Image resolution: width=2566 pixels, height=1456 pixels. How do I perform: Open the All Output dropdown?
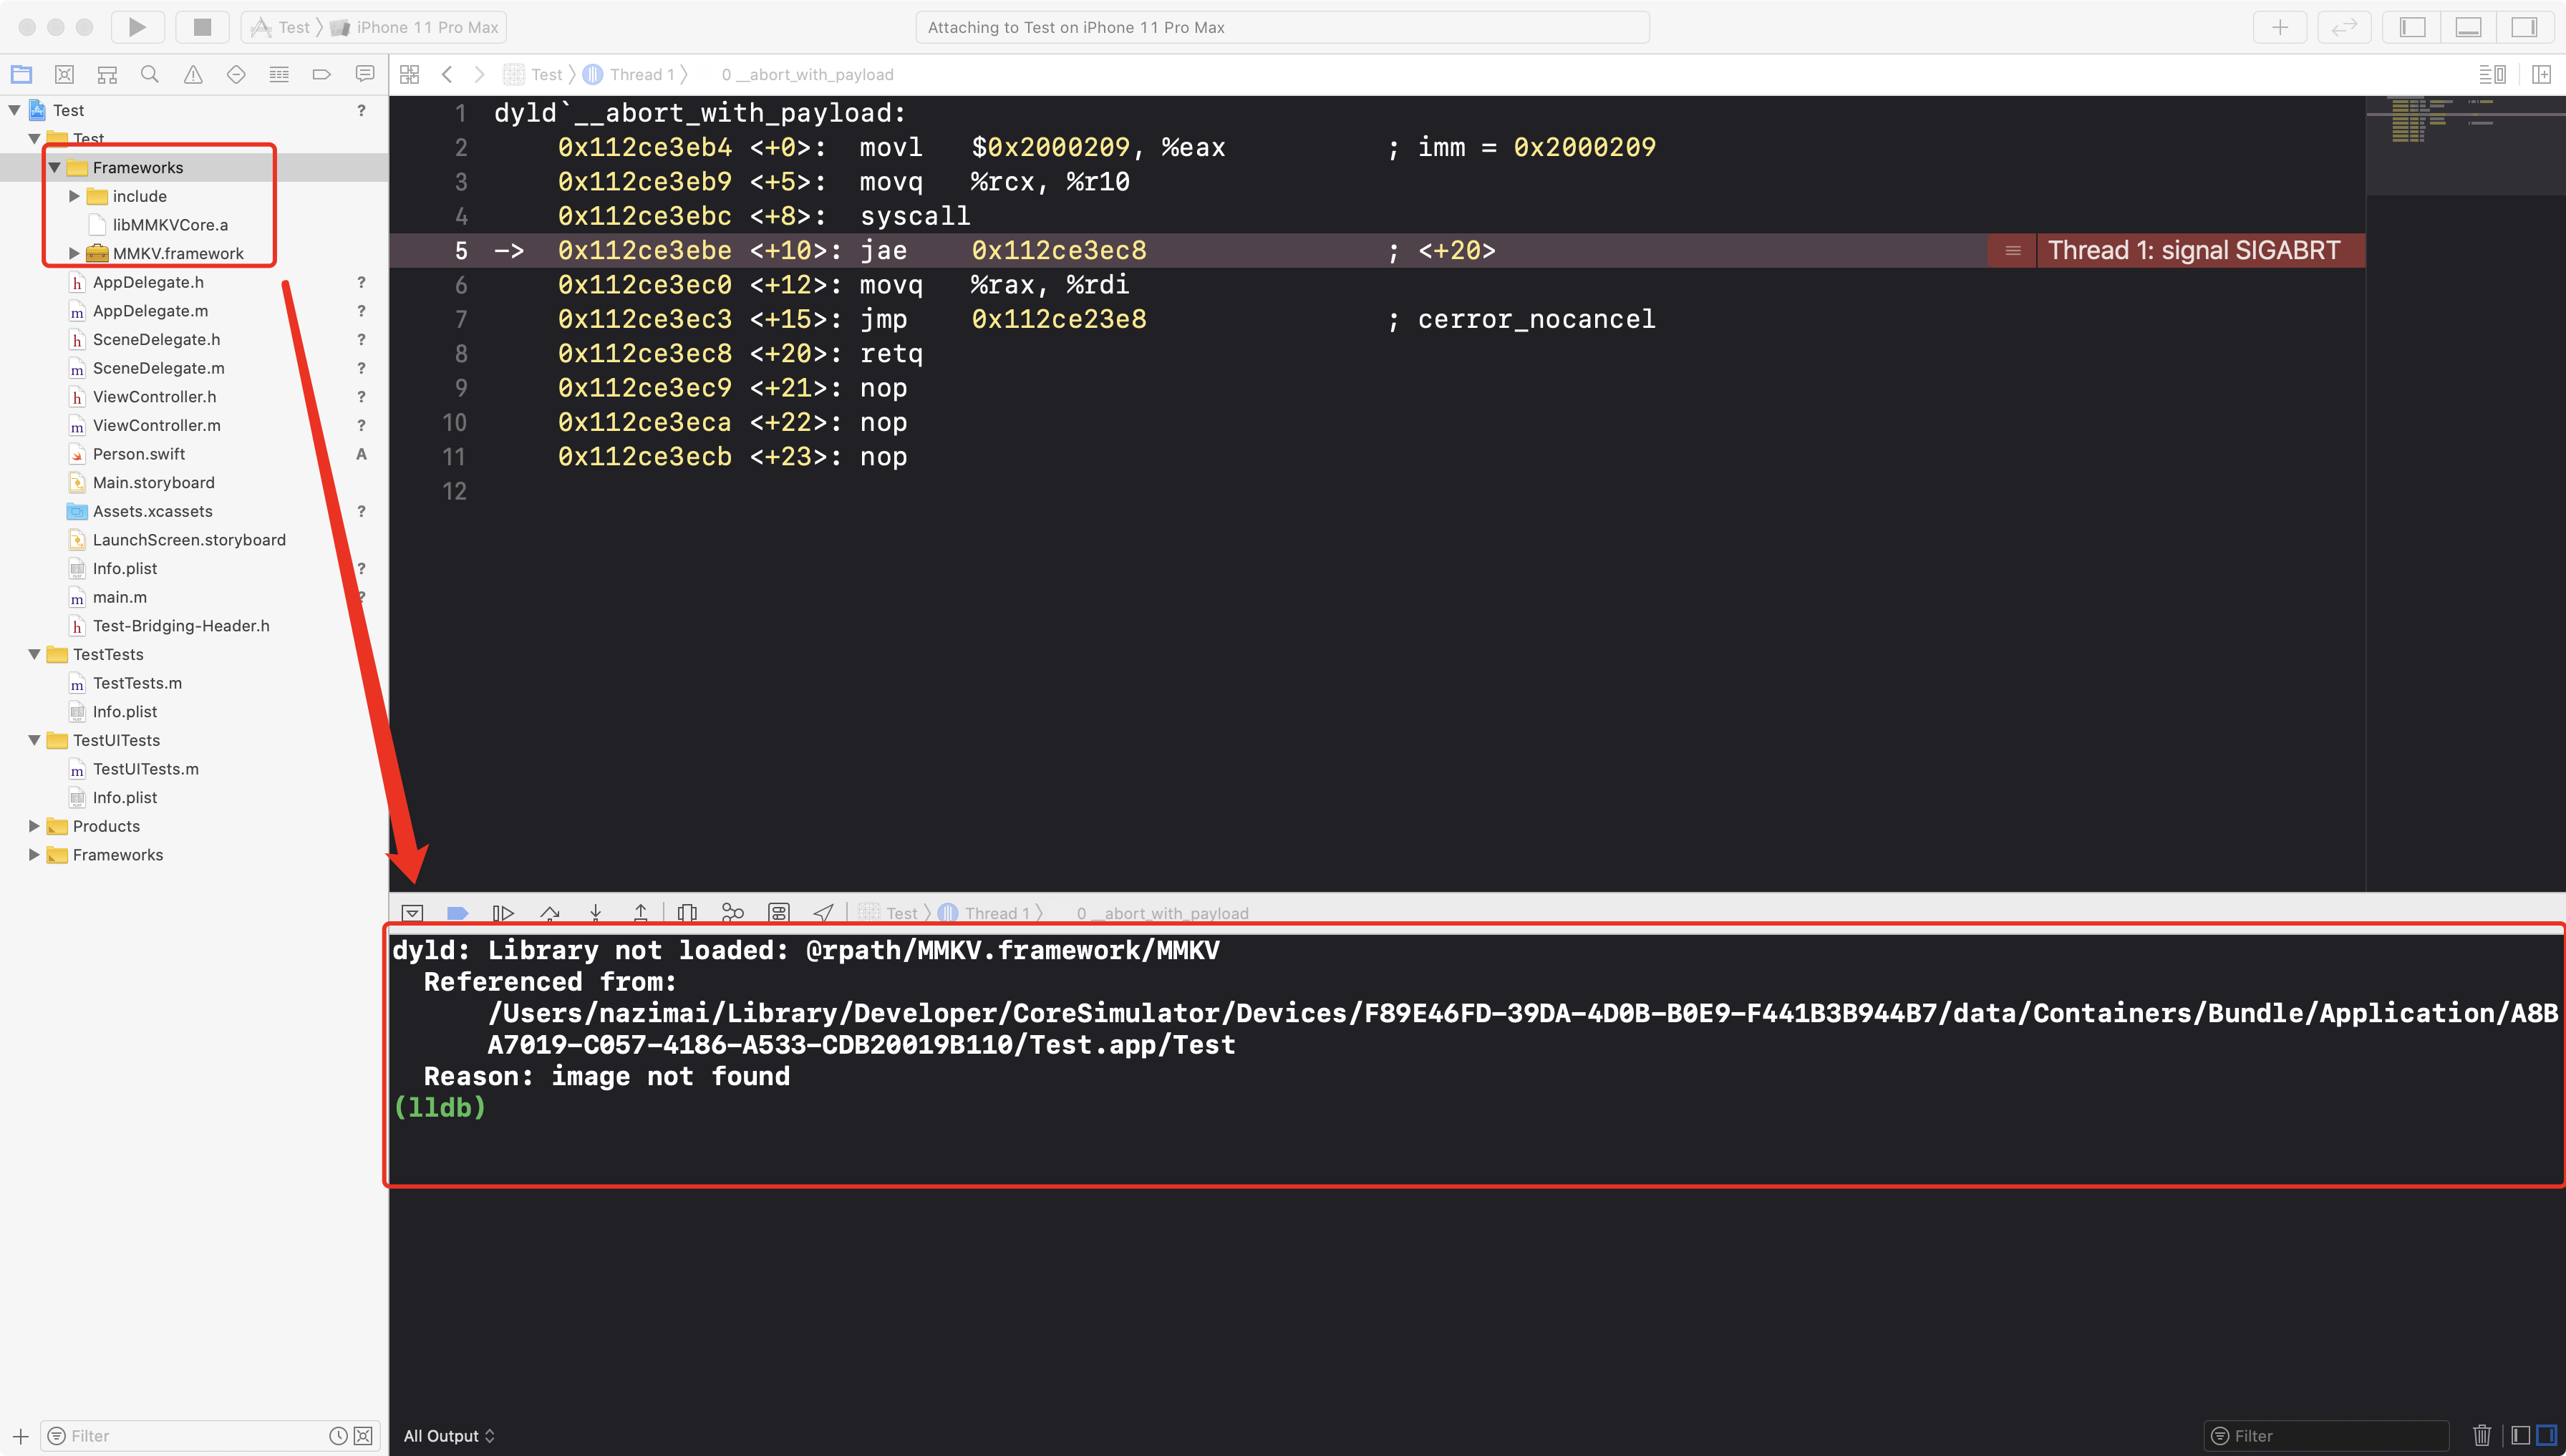tap(449, 1435)
